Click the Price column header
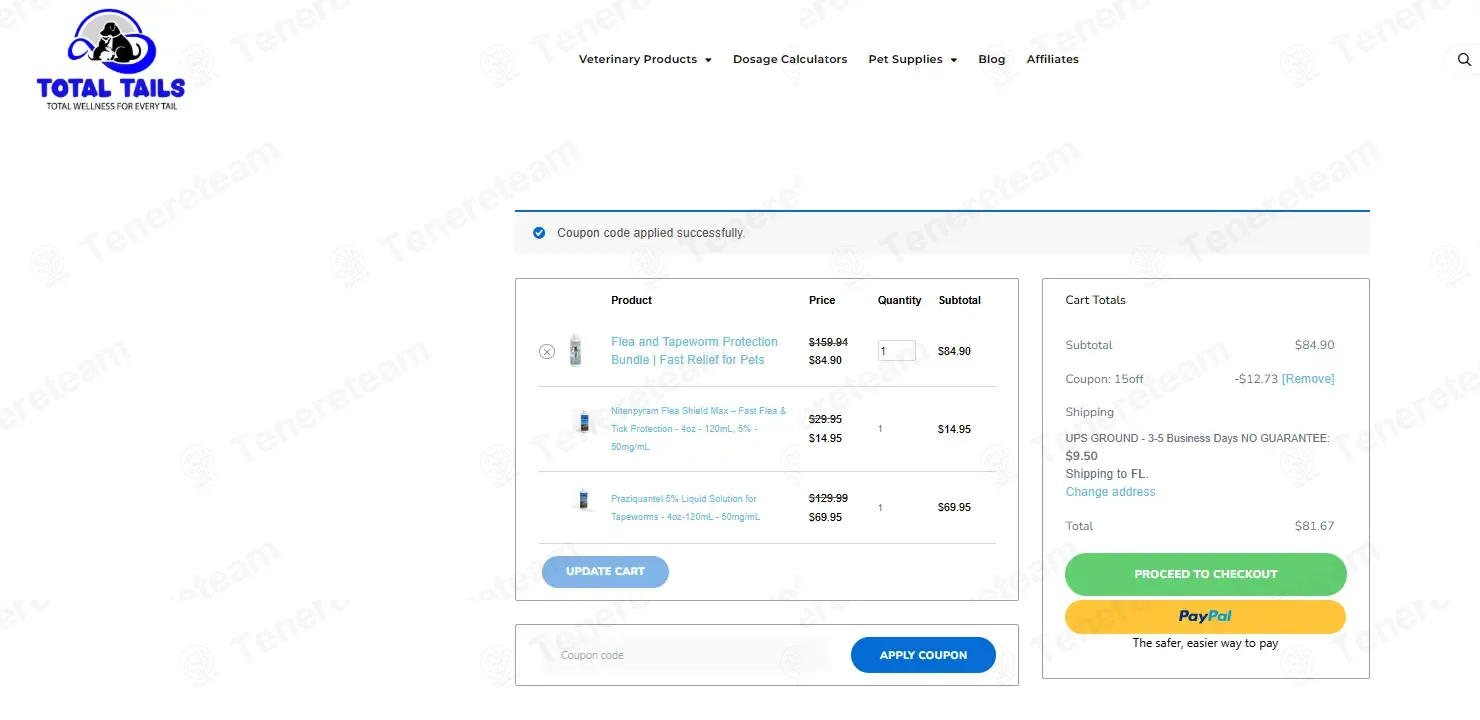Viewport: 1480px width, 720px height. [x=822, y=300]
